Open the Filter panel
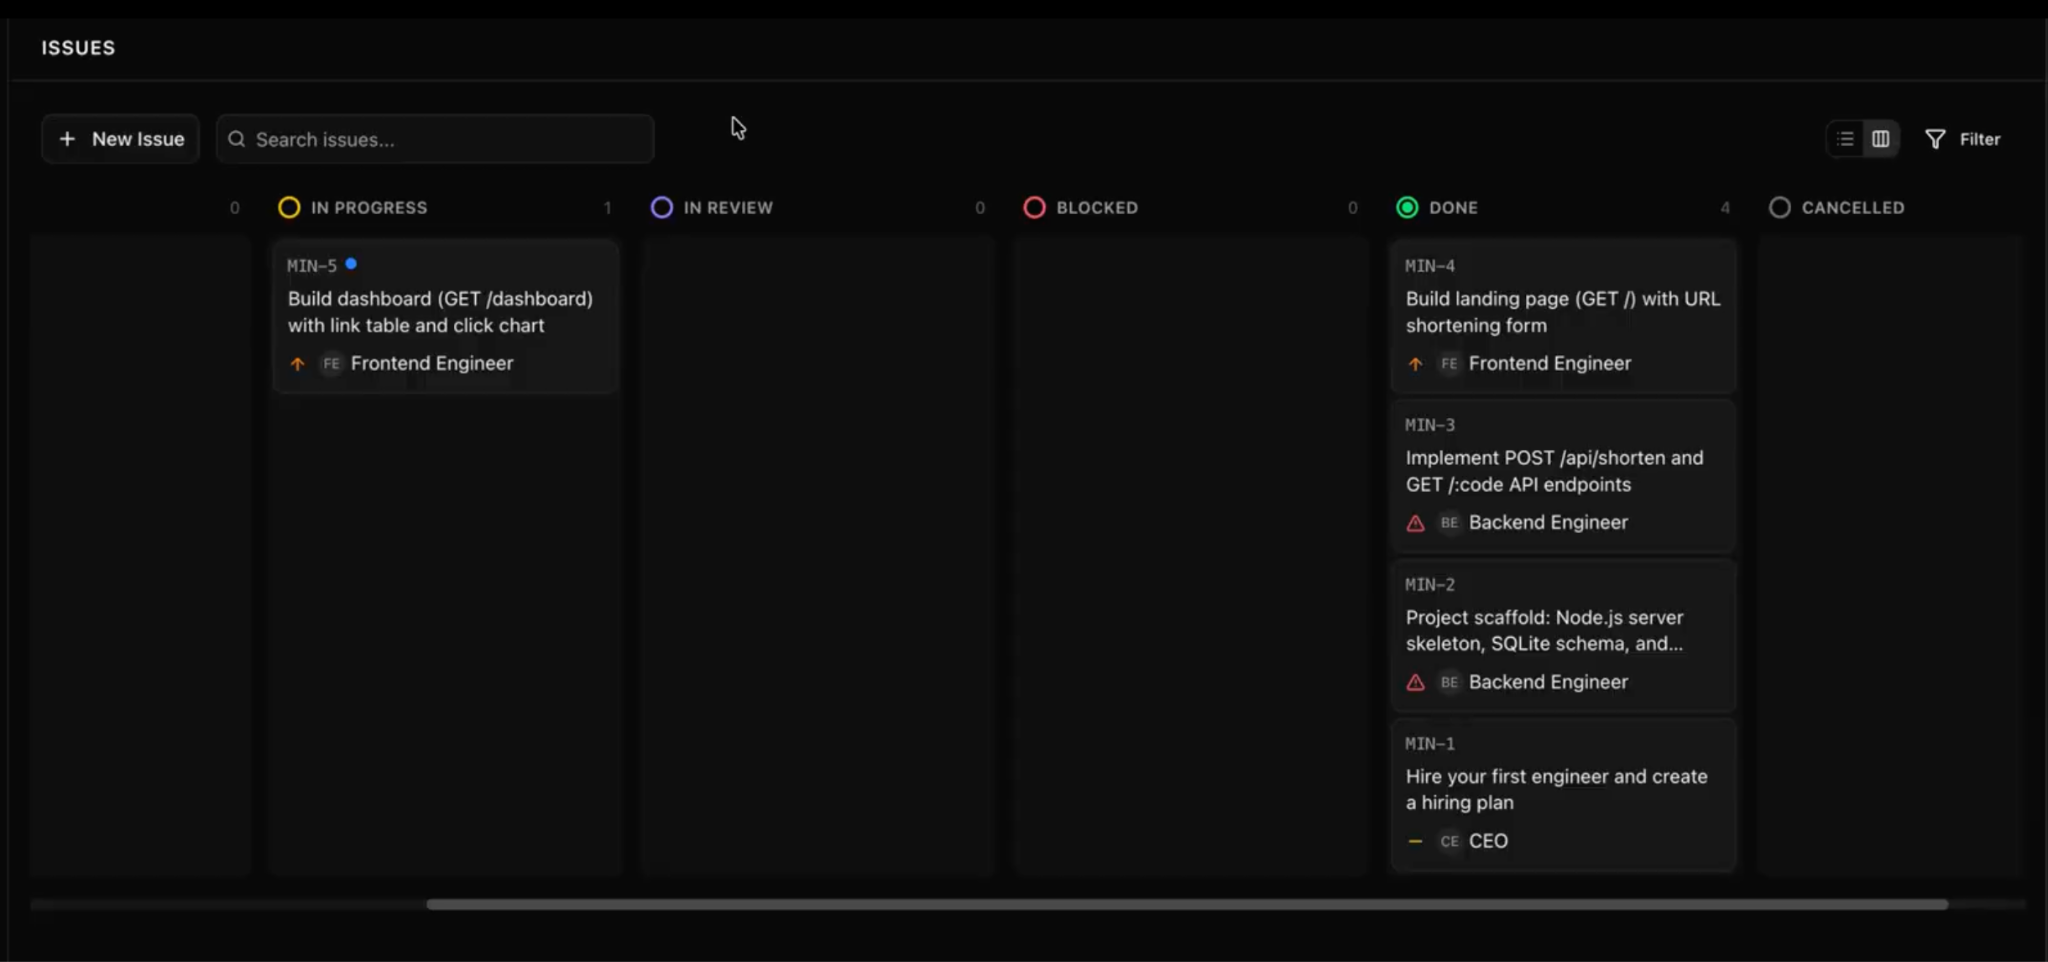Viewport: 2048px width, 962px height. click(1962, 139)
